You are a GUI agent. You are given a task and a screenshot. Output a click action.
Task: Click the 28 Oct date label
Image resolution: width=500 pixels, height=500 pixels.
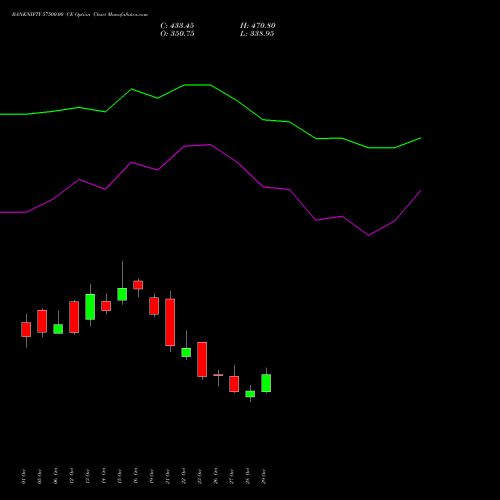pos(247,477)
